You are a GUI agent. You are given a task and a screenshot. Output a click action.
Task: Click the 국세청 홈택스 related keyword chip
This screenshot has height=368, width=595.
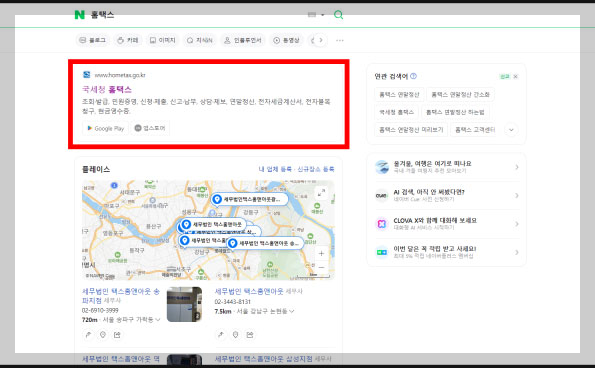click(x=396, y=112)
